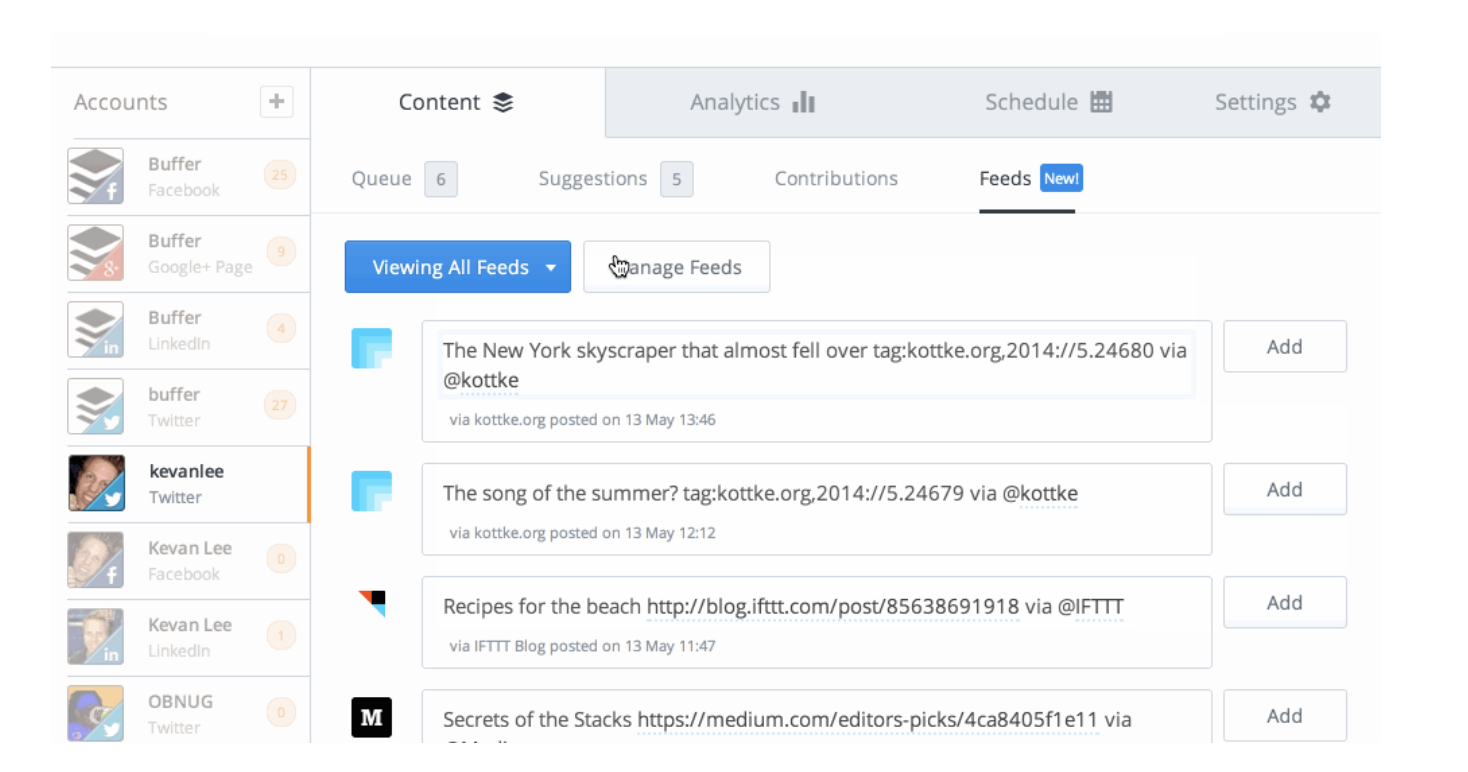This screenshot has width=1468, height=772.
Task: Click the 0 badge on OBNUG Twitter
Action: (x=281, y=713)
